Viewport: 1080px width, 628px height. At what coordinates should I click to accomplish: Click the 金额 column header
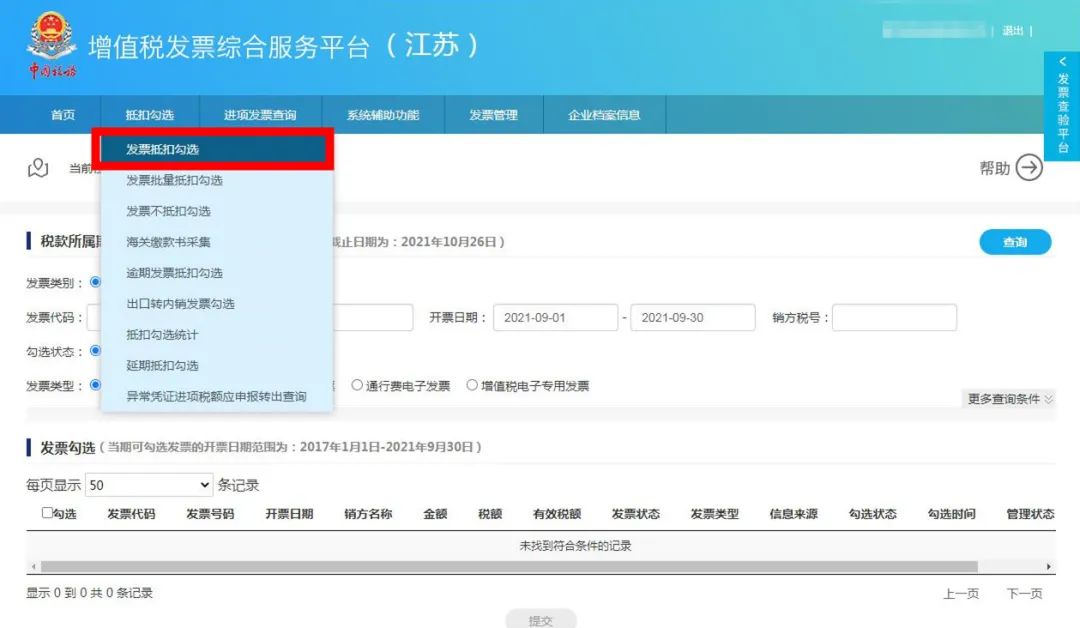coord(435,514)
